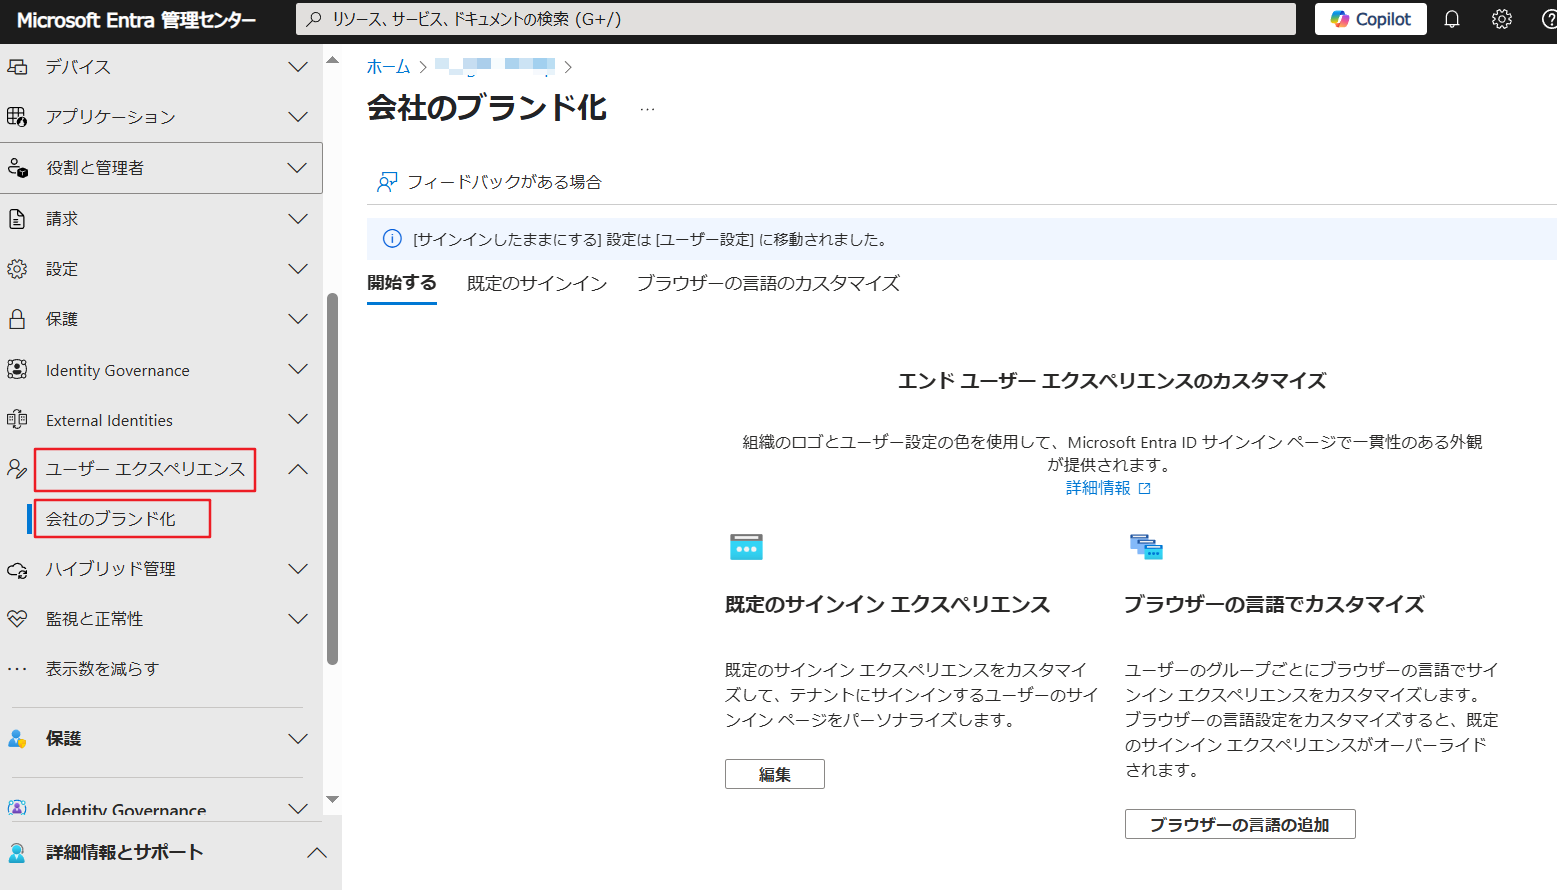Click the Devices (デバイス) sidebar icon
This screenshot has height=890, width=1557.
pos(17,67)
